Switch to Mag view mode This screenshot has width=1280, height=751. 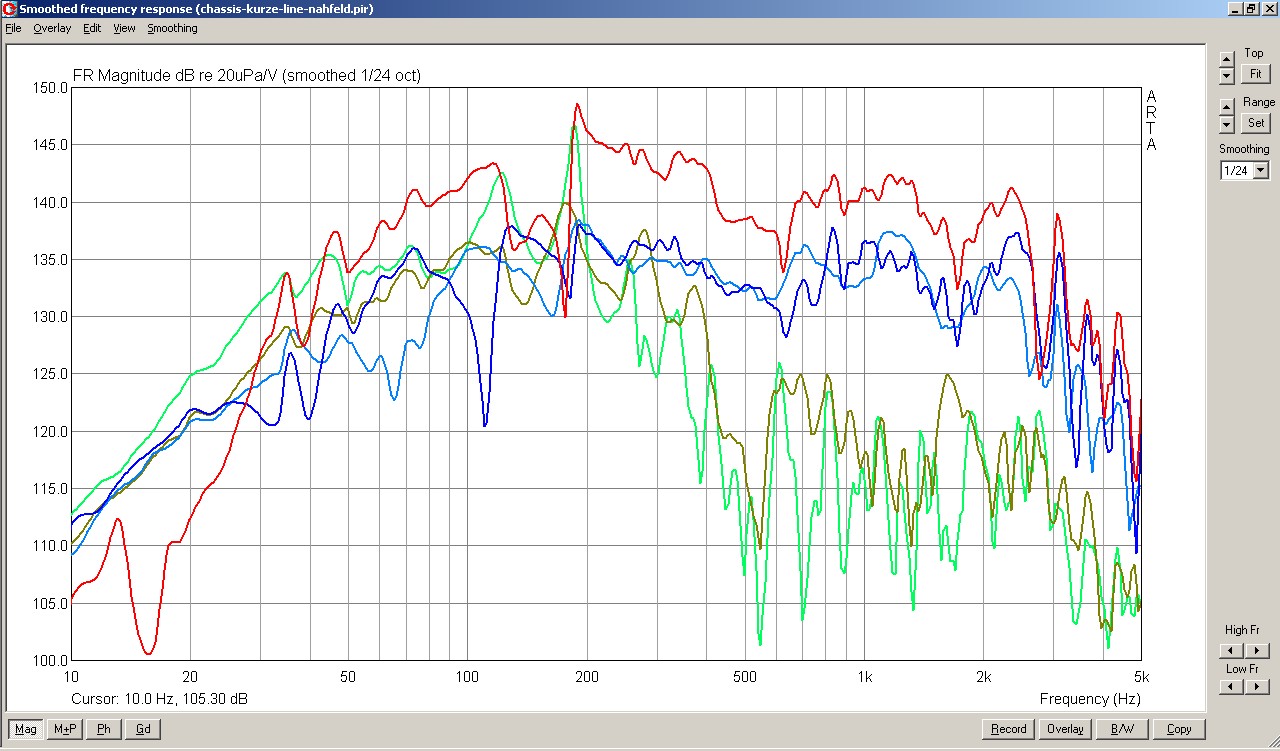(26, 729)
